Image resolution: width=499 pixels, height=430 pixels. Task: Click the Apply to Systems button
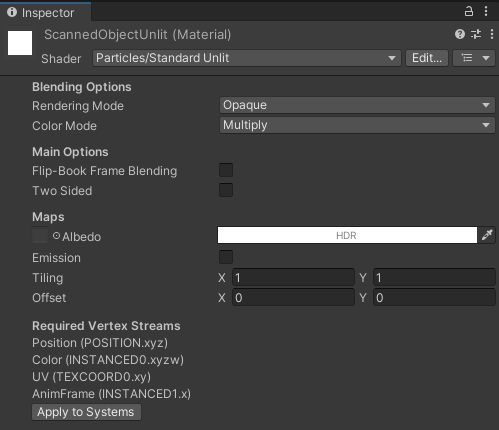point(86,412)
